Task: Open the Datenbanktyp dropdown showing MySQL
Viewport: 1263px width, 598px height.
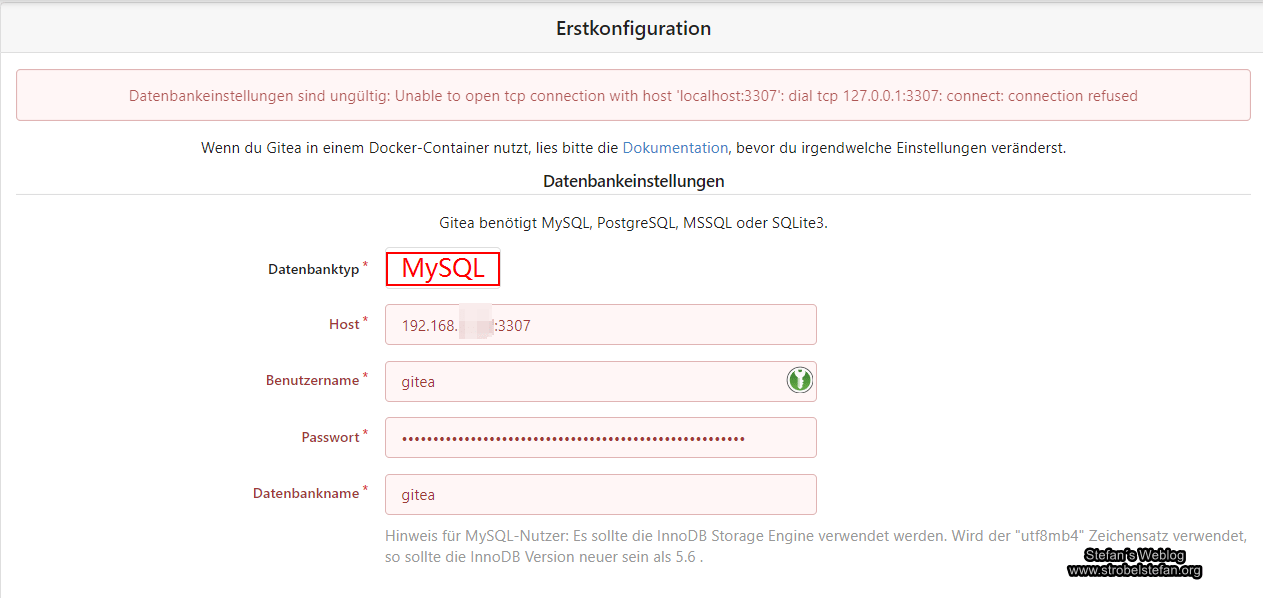Action: click(x=442, y=268)
